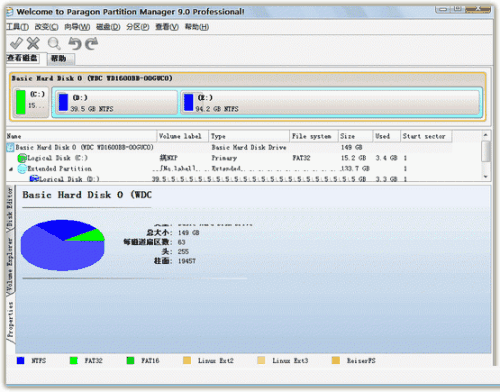This screenshot has width=500, height=392.
Task: Click the FAT32 green legend swatch
Action: [74, 360]
